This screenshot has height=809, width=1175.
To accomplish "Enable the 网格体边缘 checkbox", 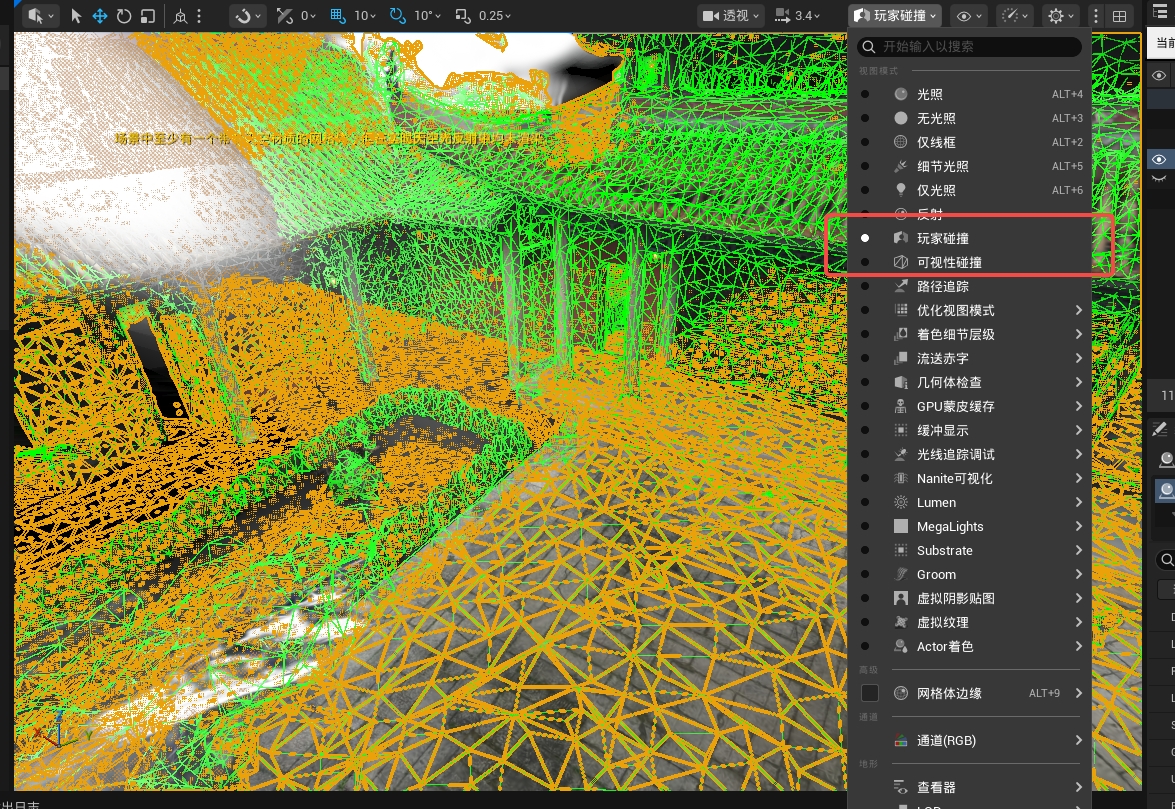I will coord(870,693).
